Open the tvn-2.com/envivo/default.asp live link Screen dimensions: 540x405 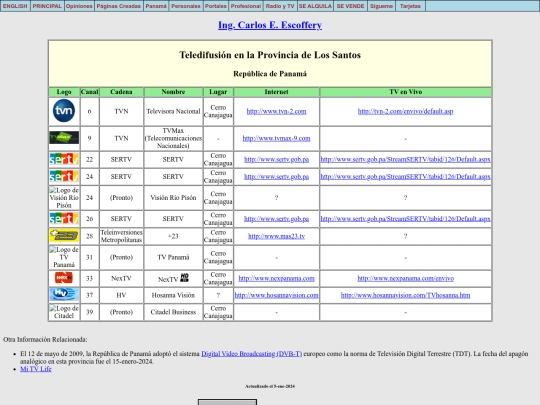[x=405, y=111]
